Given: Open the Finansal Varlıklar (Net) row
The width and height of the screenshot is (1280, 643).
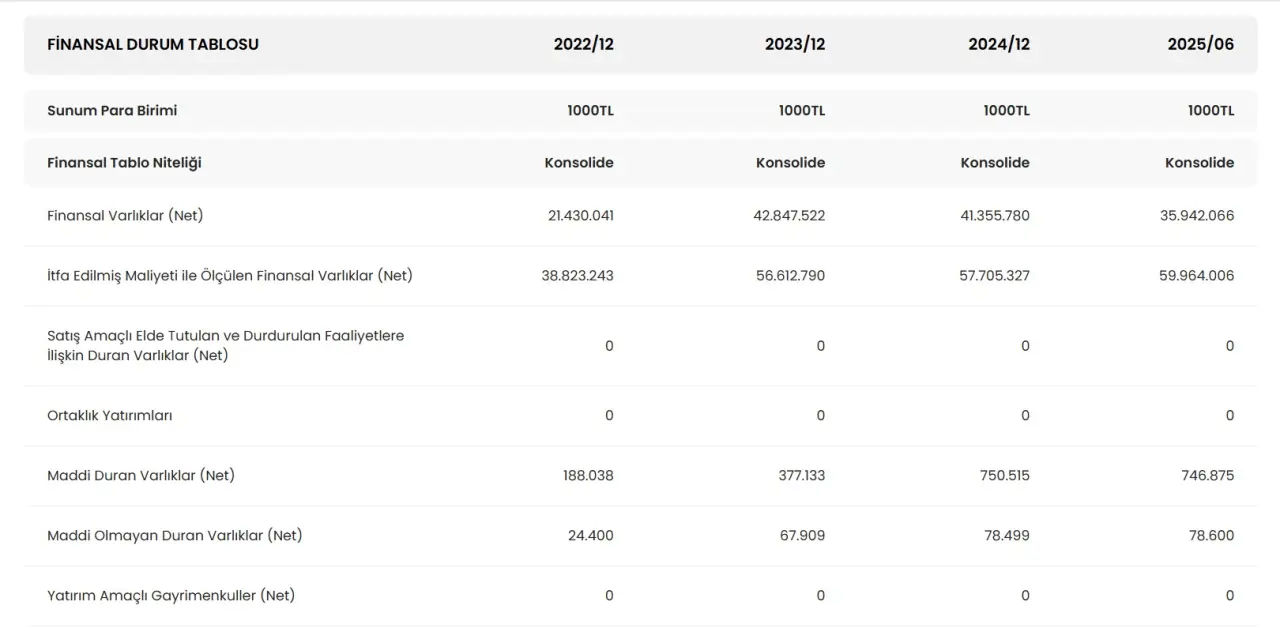Looking at the screenshot, I should click(x=125, y=215).
